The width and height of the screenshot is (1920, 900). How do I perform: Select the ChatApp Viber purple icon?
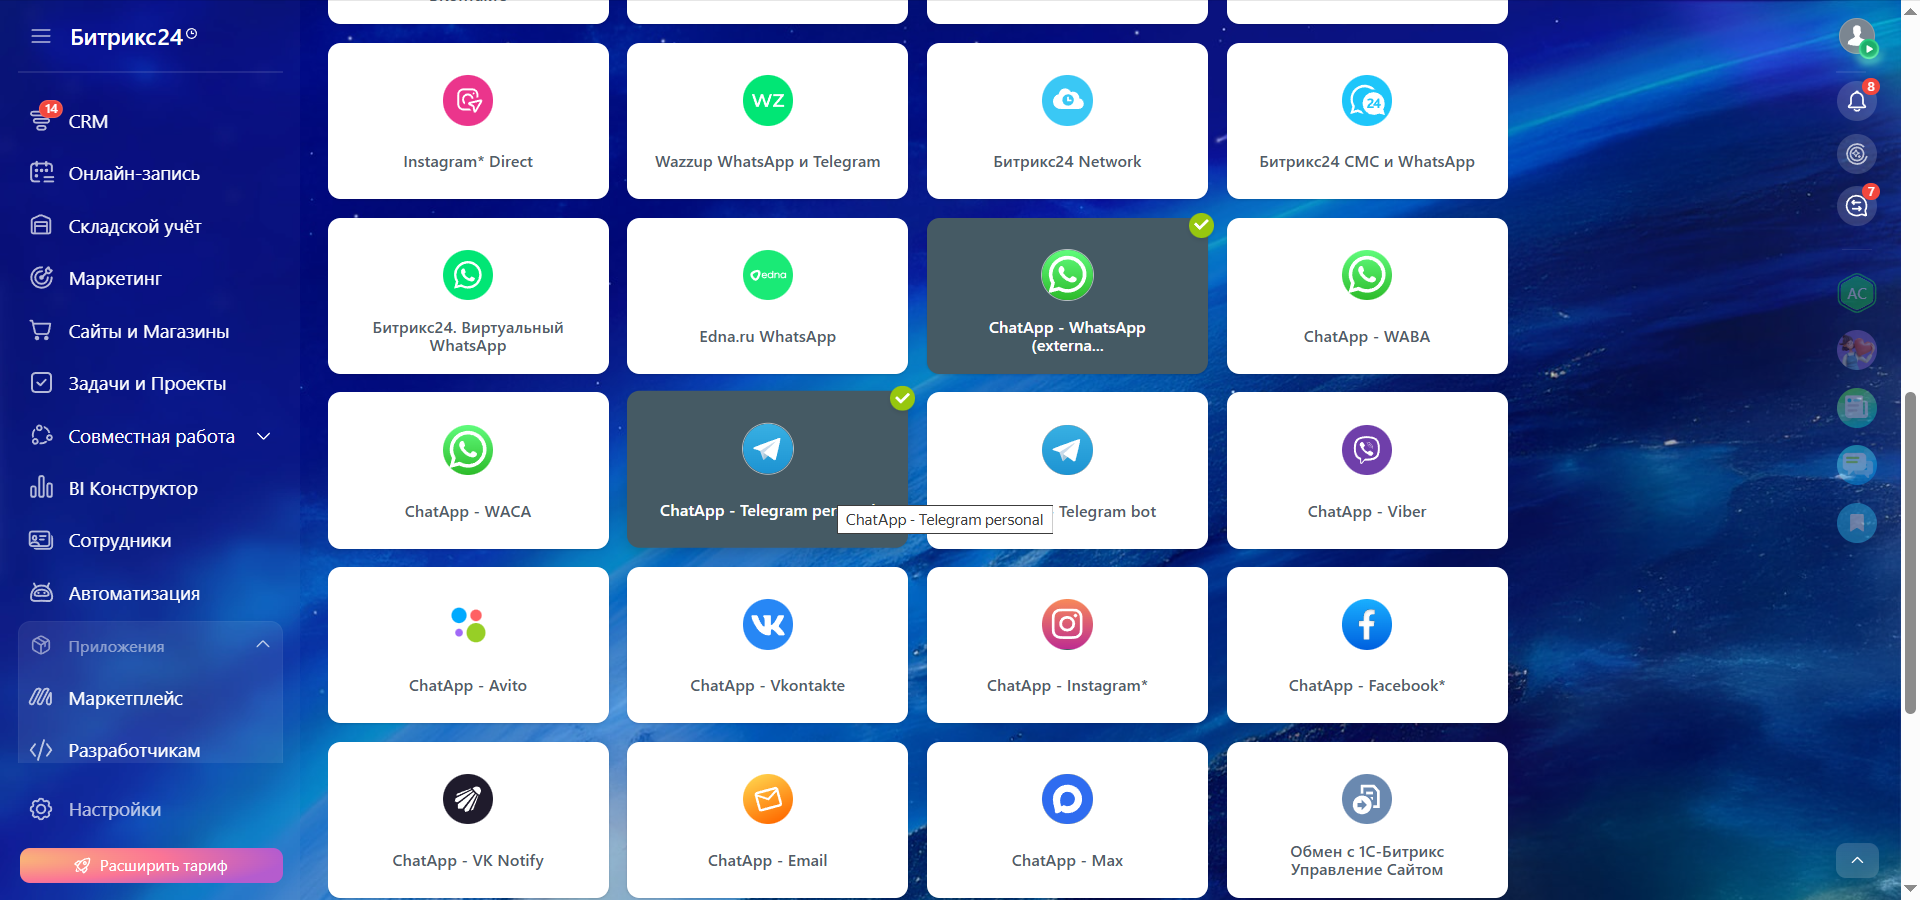point(1366,450)
